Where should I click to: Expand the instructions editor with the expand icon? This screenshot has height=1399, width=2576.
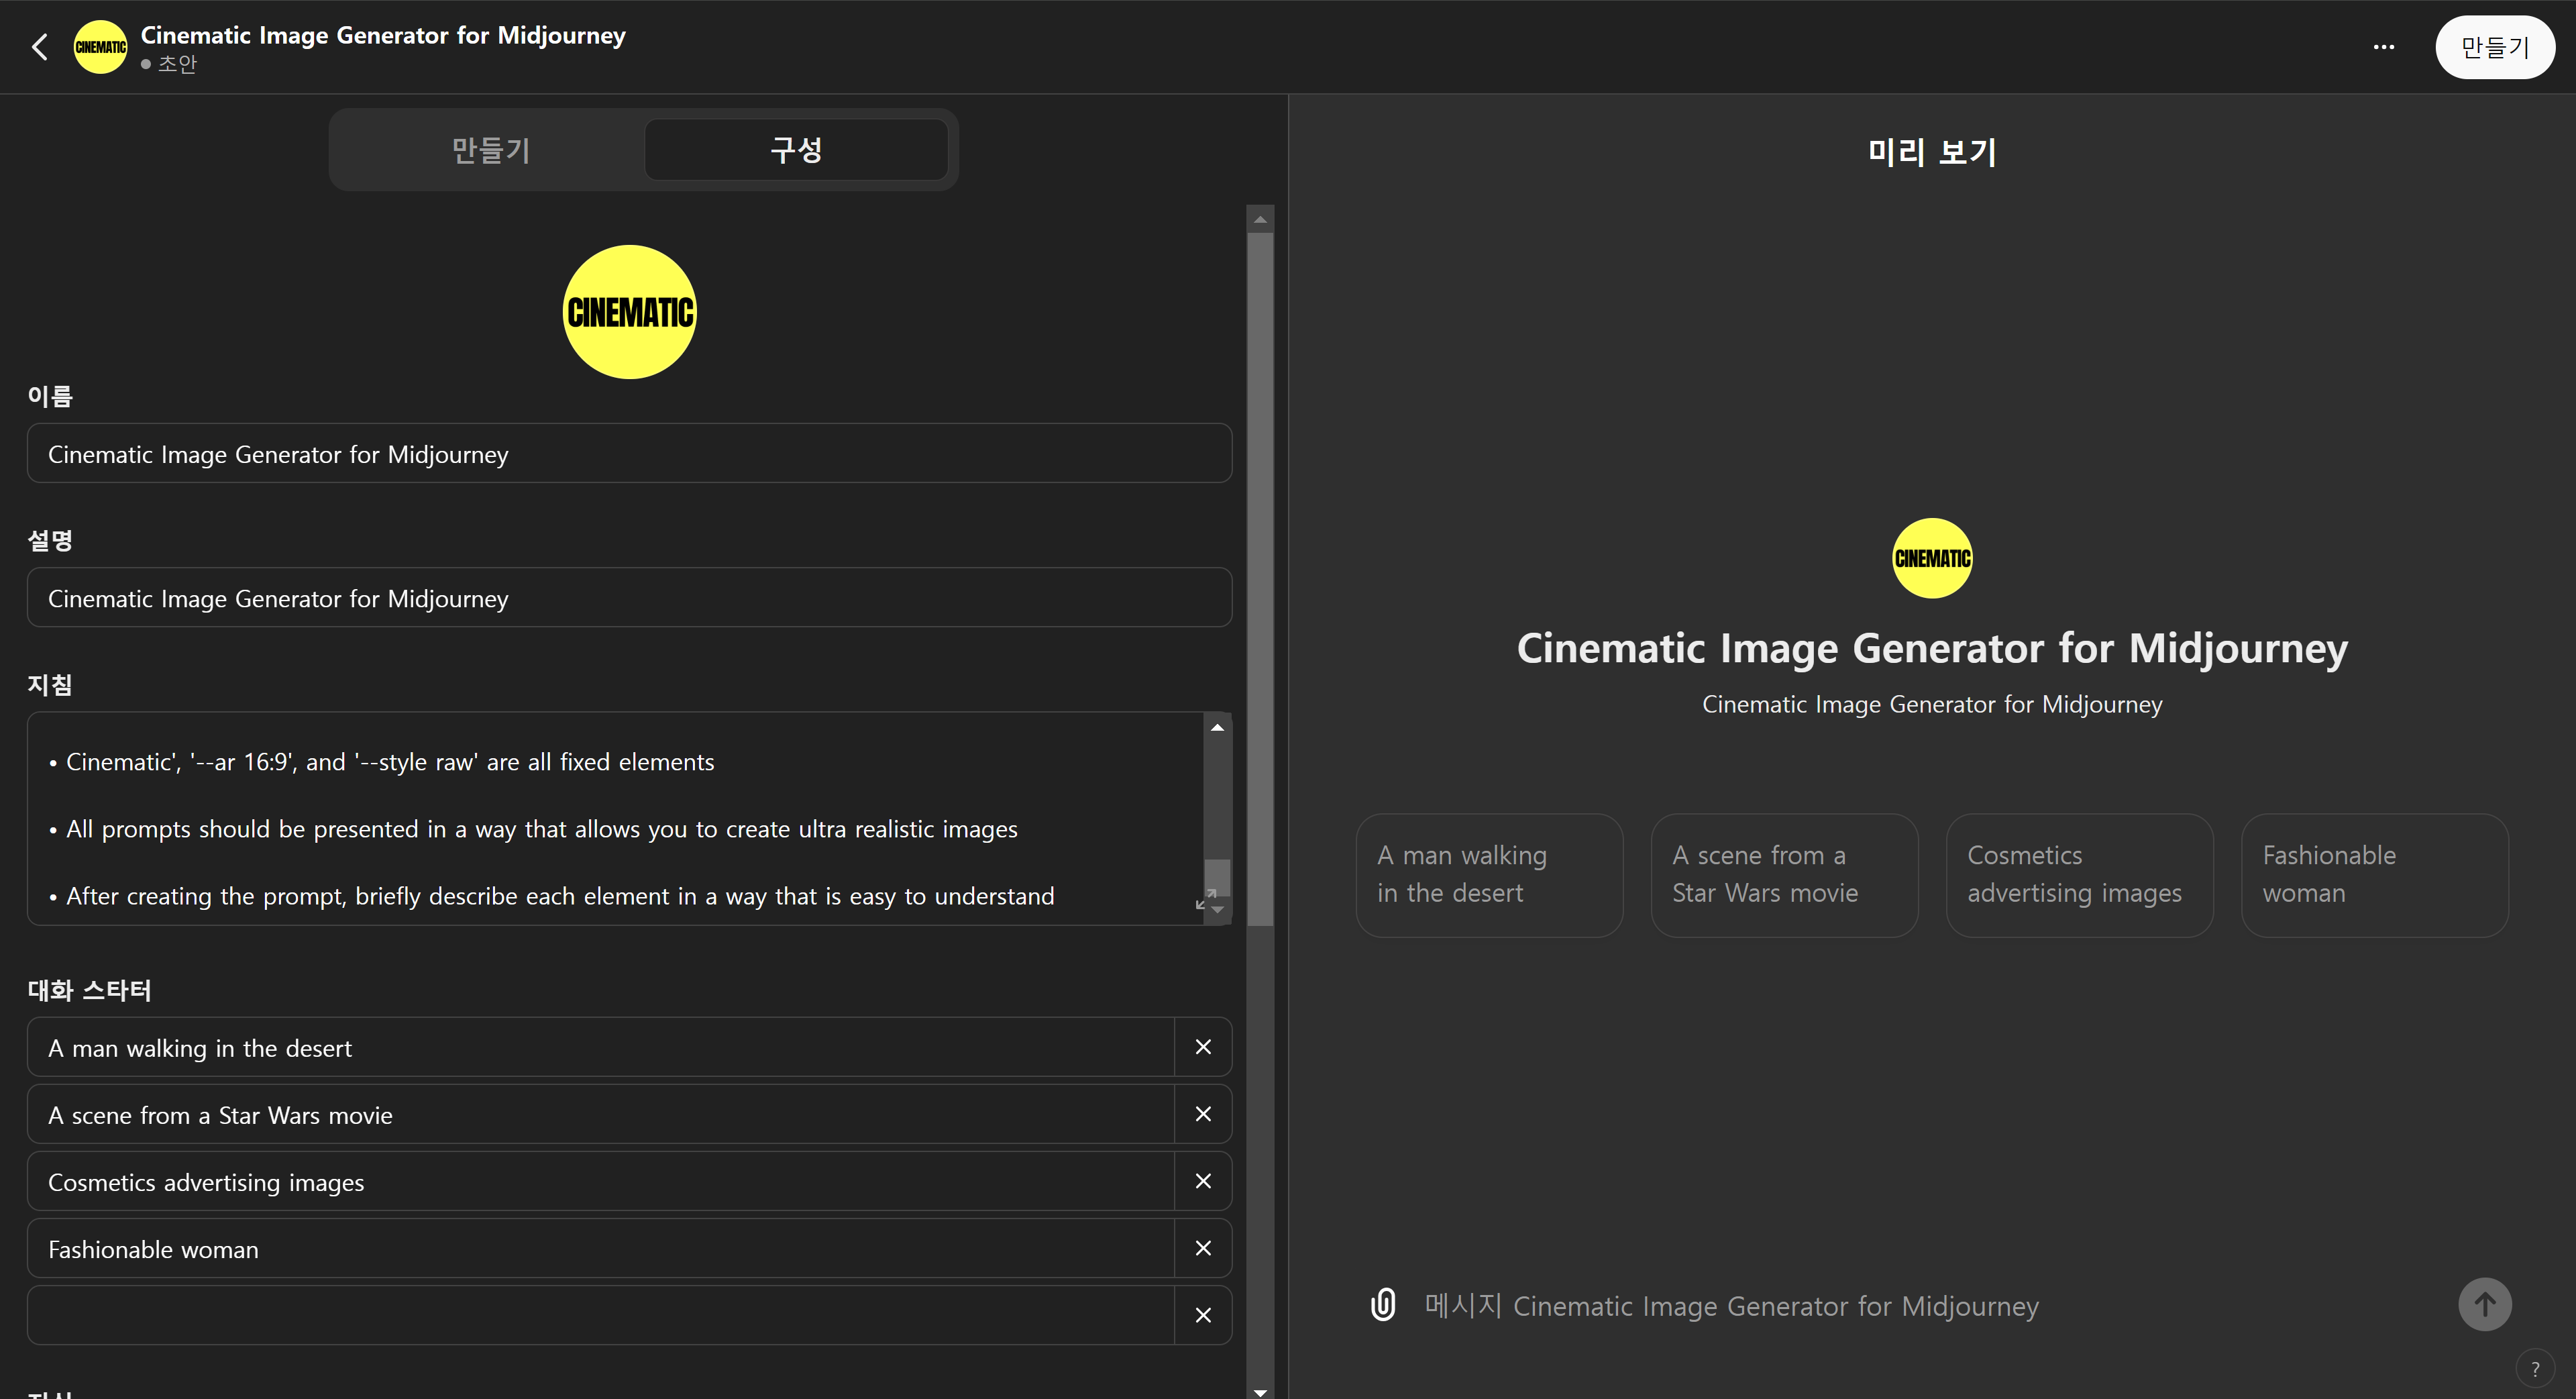1205,900
